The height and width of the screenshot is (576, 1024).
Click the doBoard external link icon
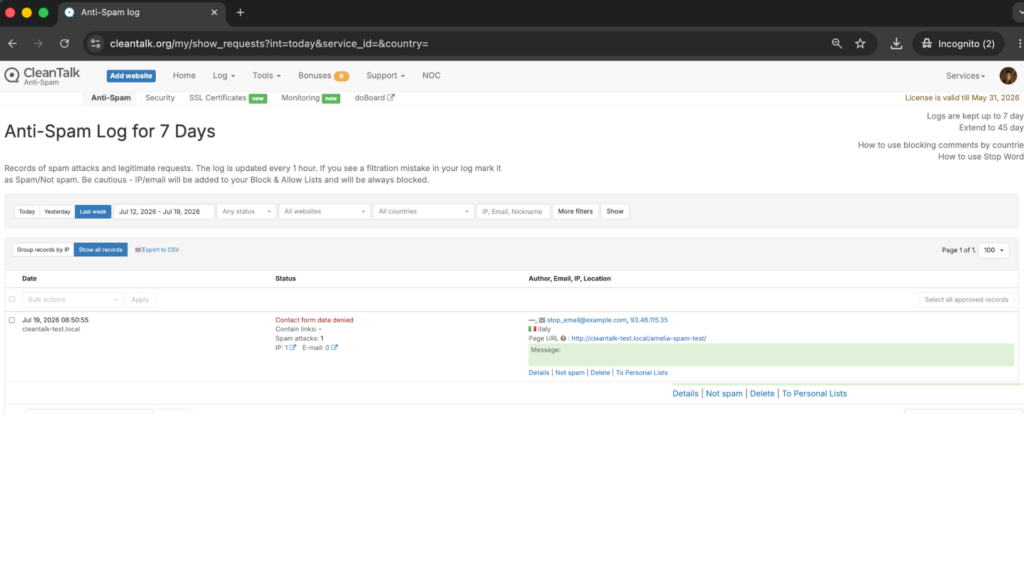click(x=391, y=97)
